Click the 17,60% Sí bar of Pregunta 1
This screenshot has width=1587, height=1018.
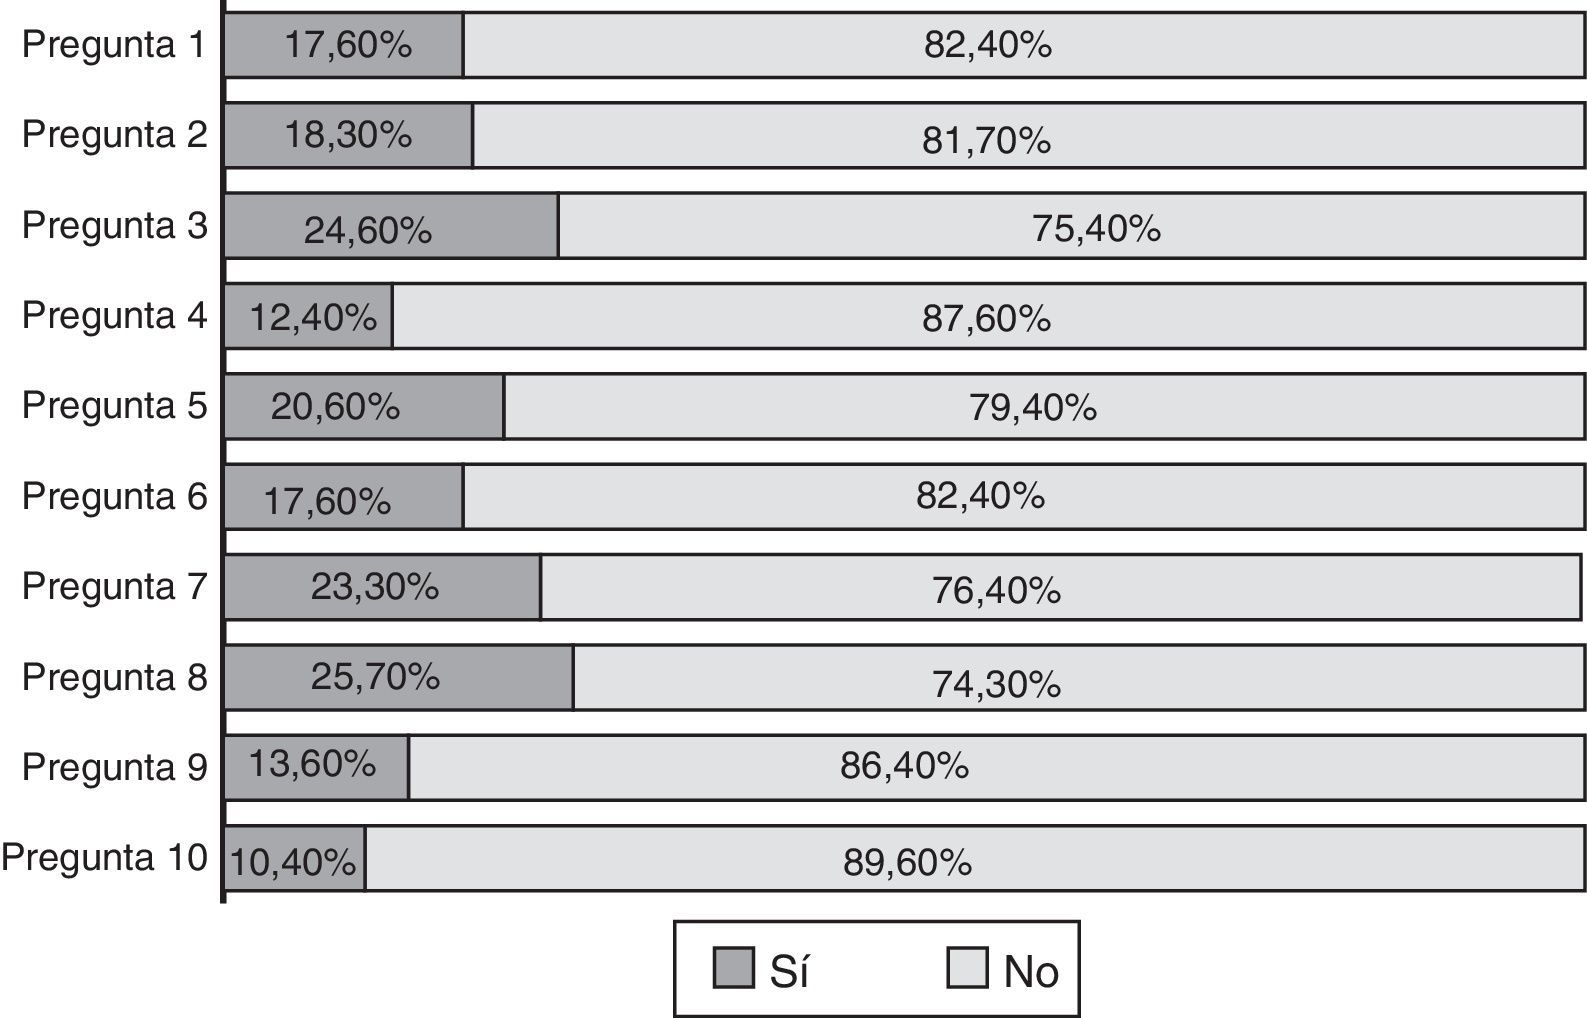[344, 45]
